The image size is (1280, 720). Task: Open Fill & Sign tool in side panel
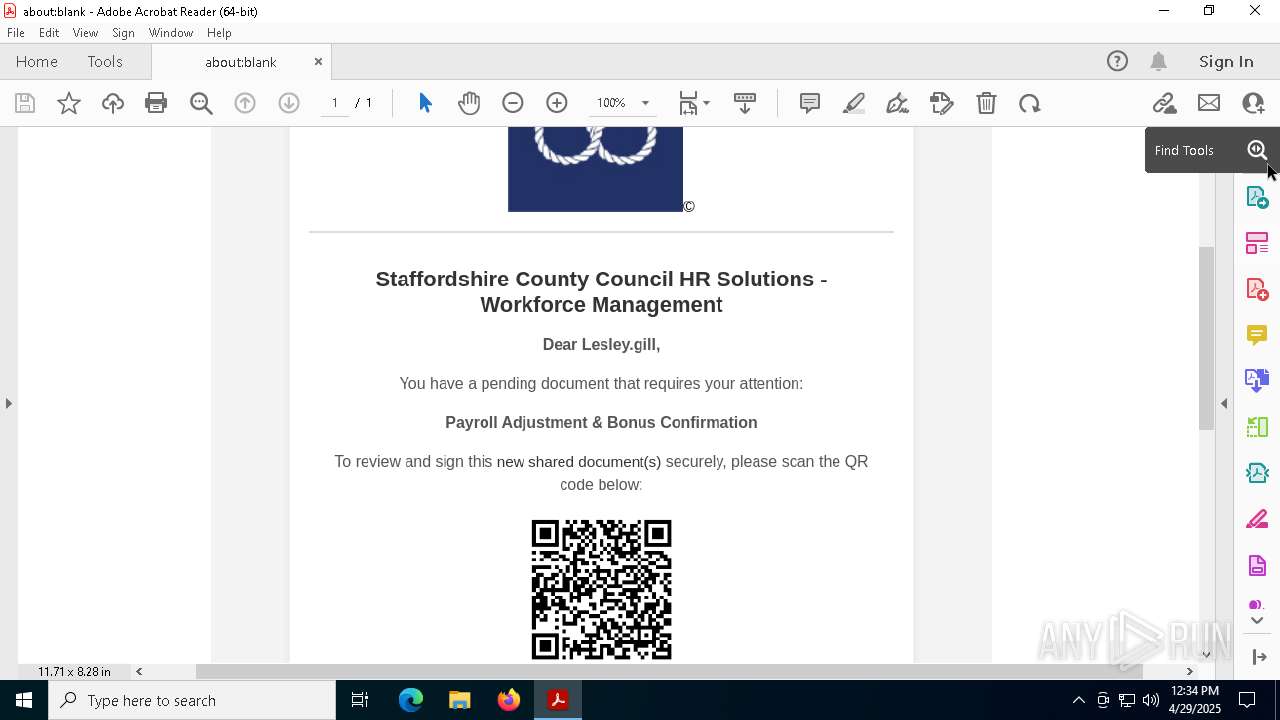point(1257,519)
